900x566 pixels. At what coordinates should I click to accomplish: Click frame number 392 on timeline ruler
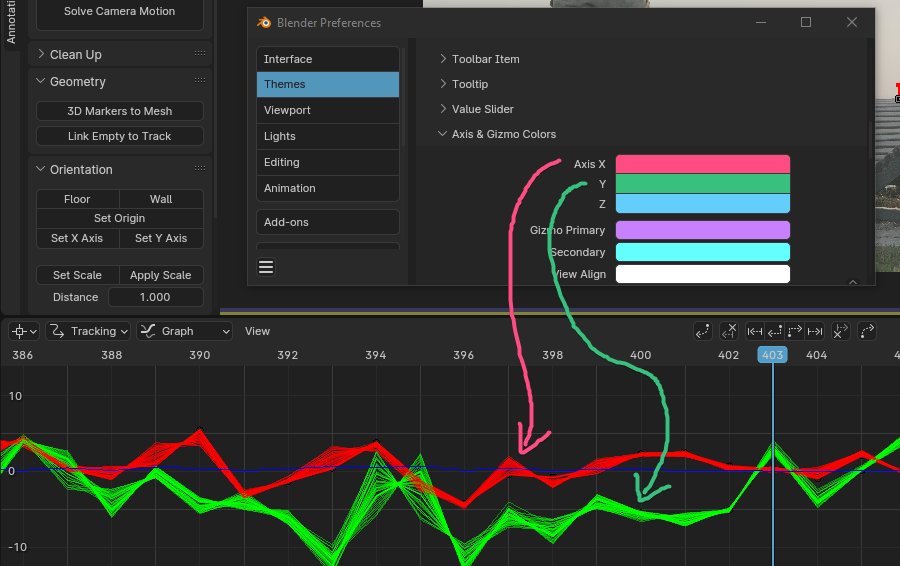tap(288, 355)
